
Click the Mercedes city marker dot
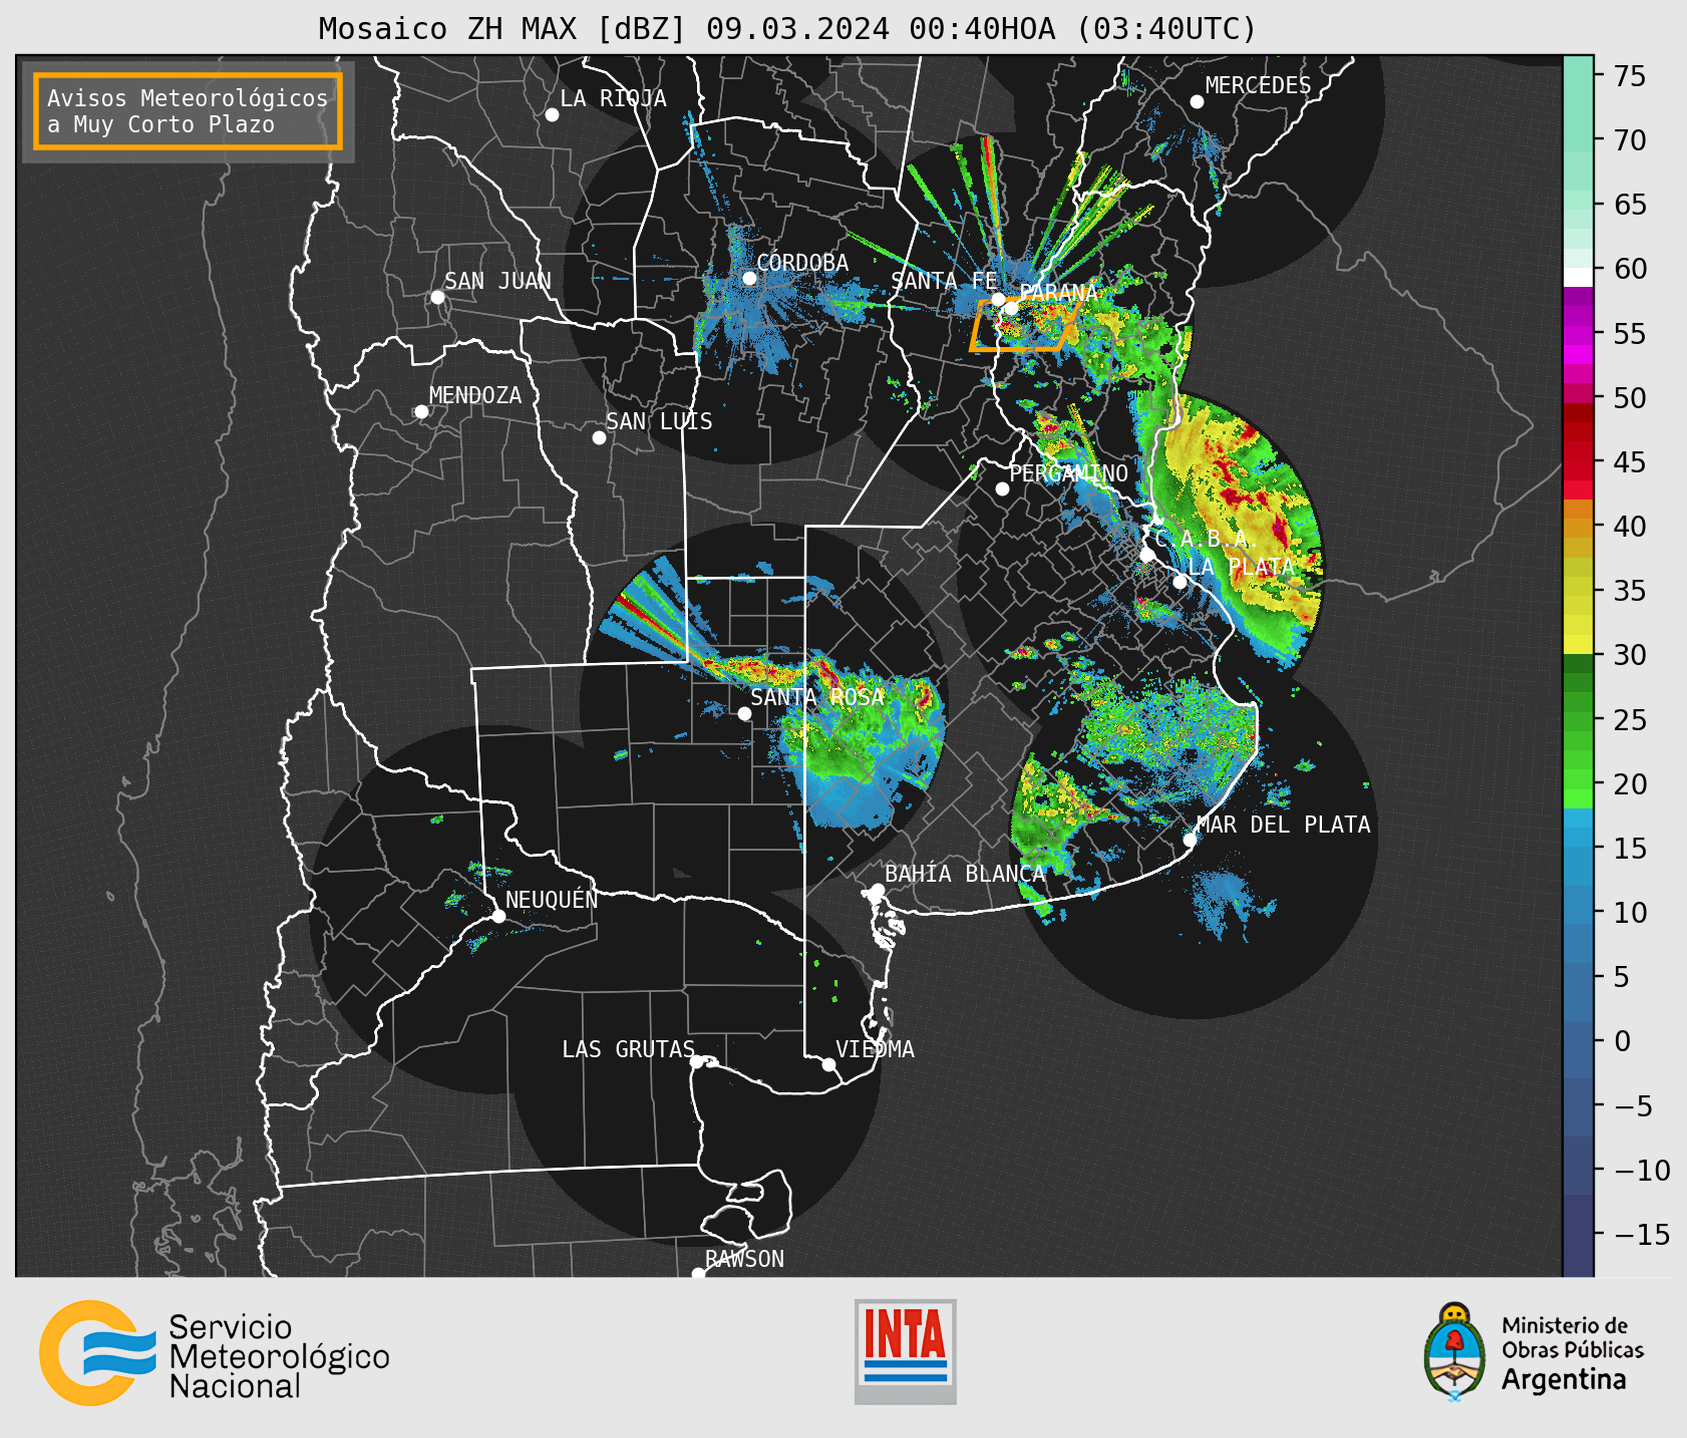1197,102
